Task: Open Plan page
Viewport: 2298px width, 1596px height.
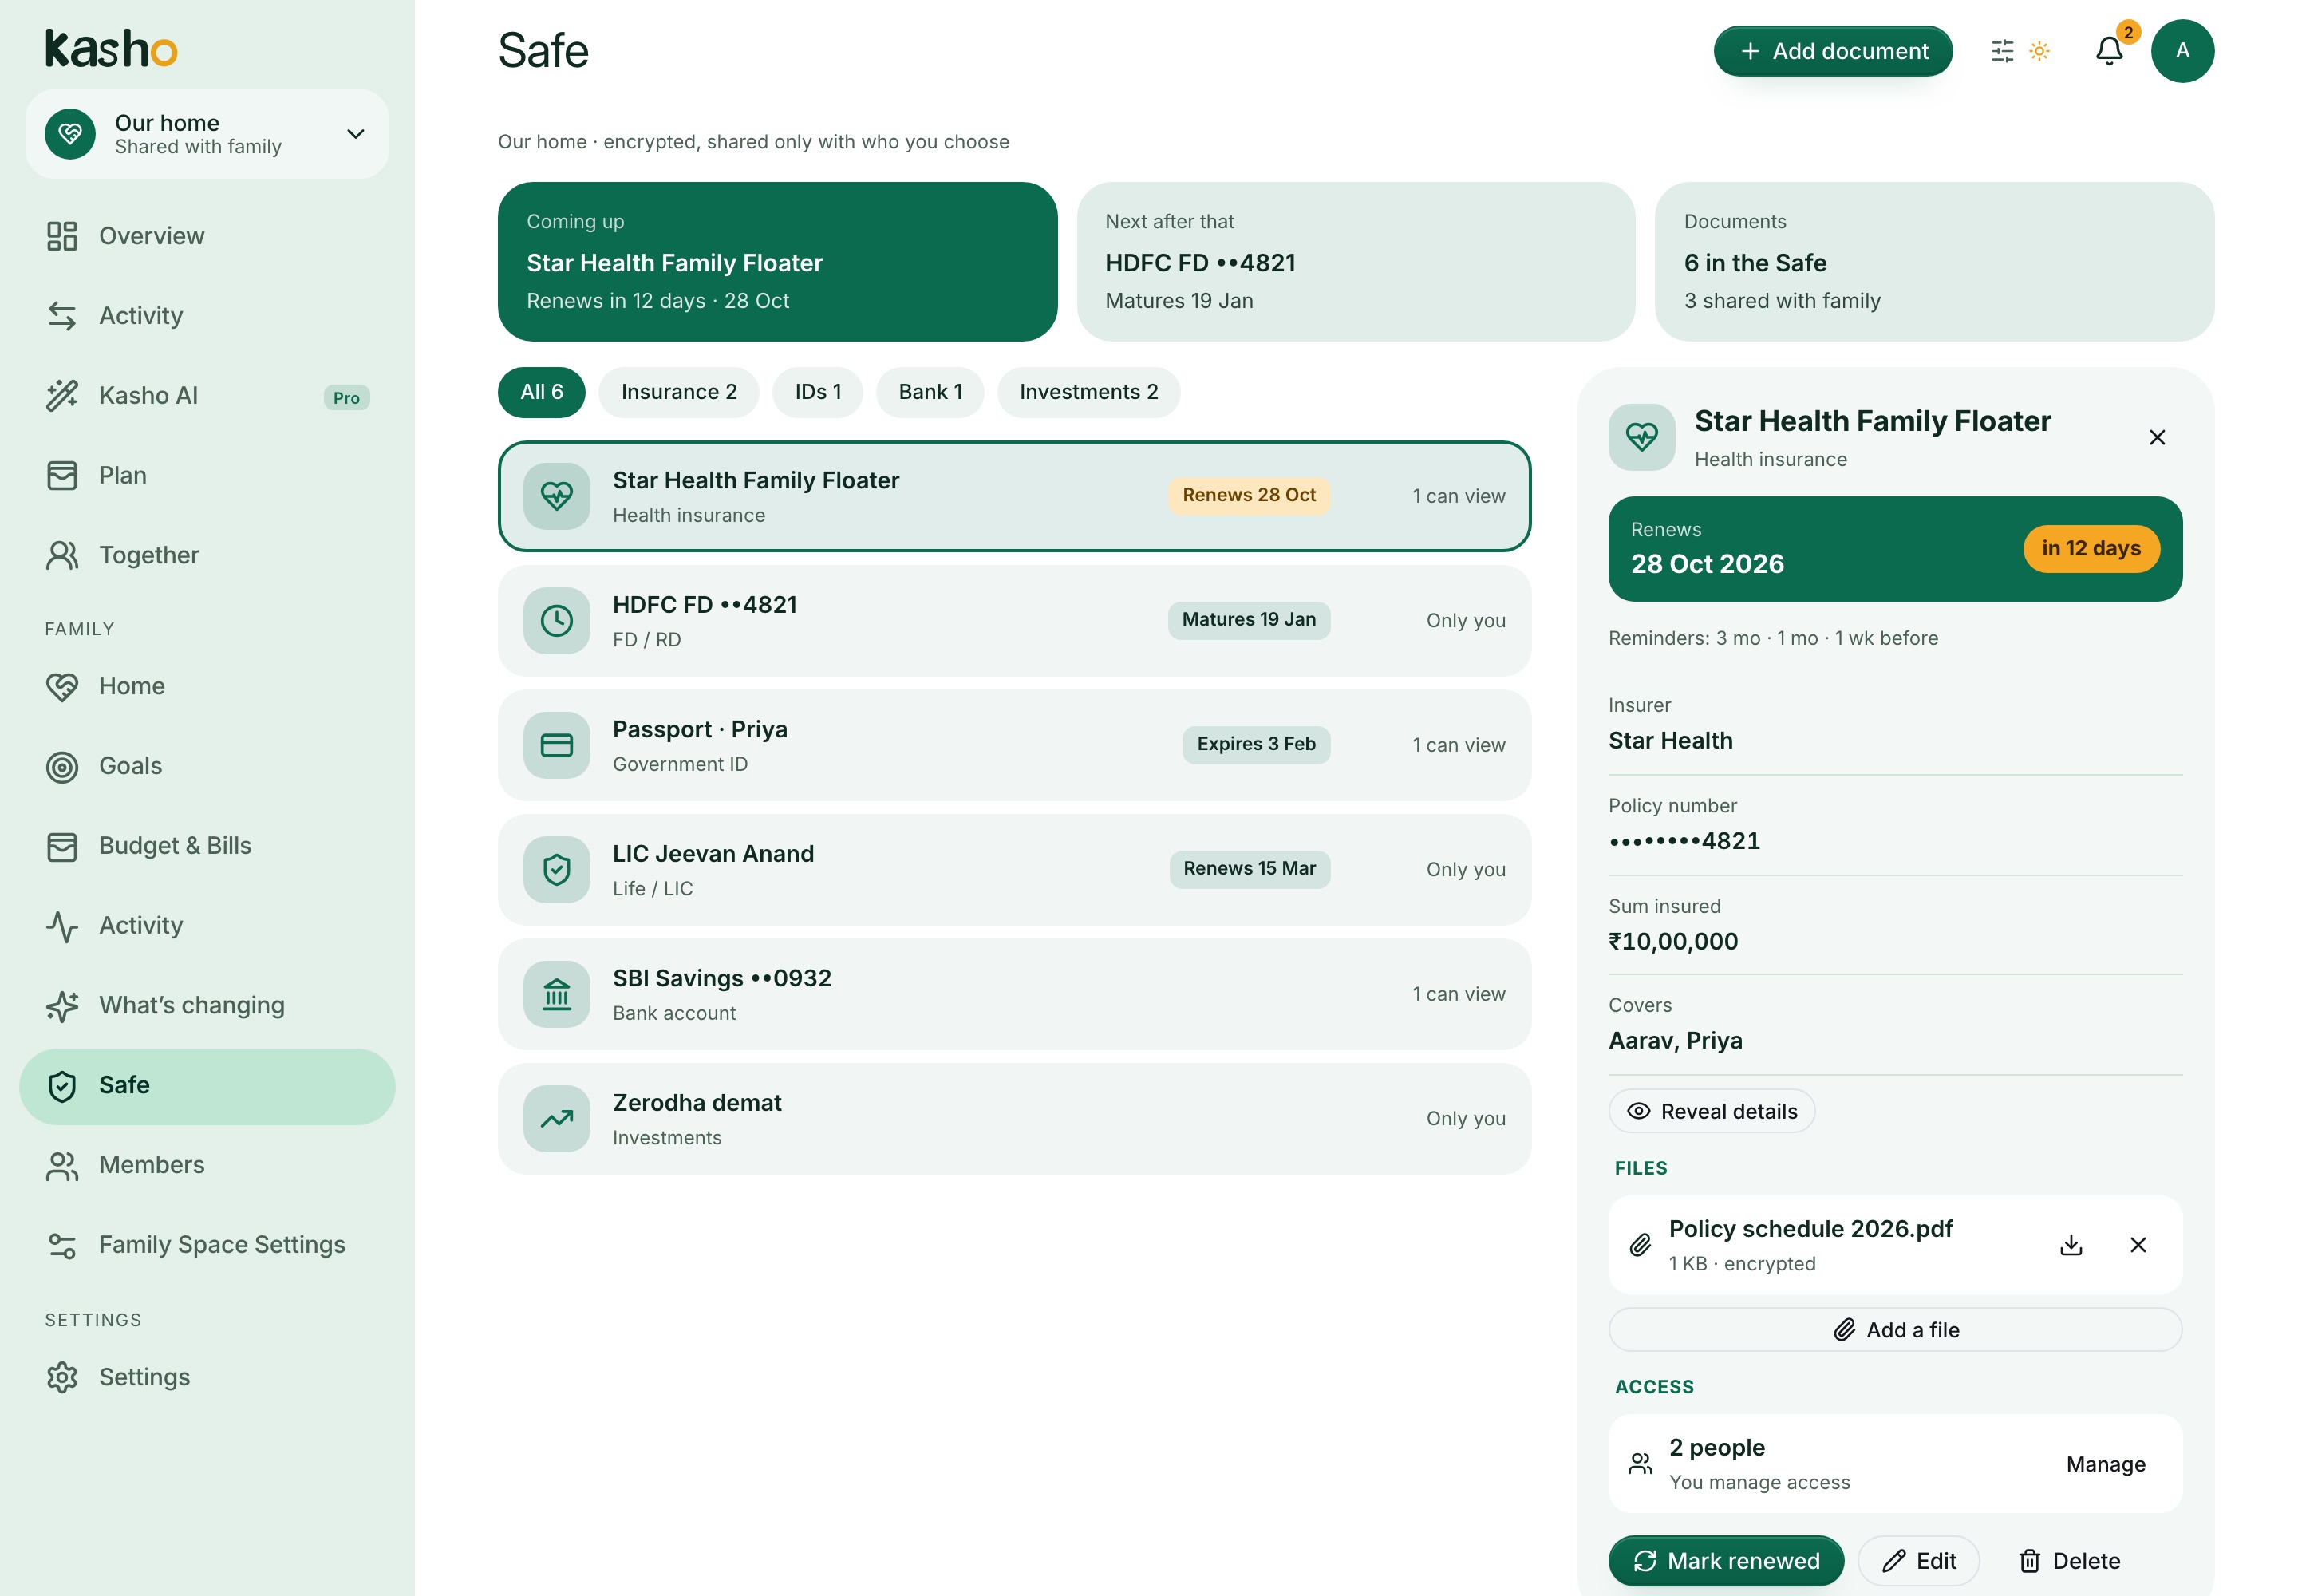Action: tap(207, 476)
